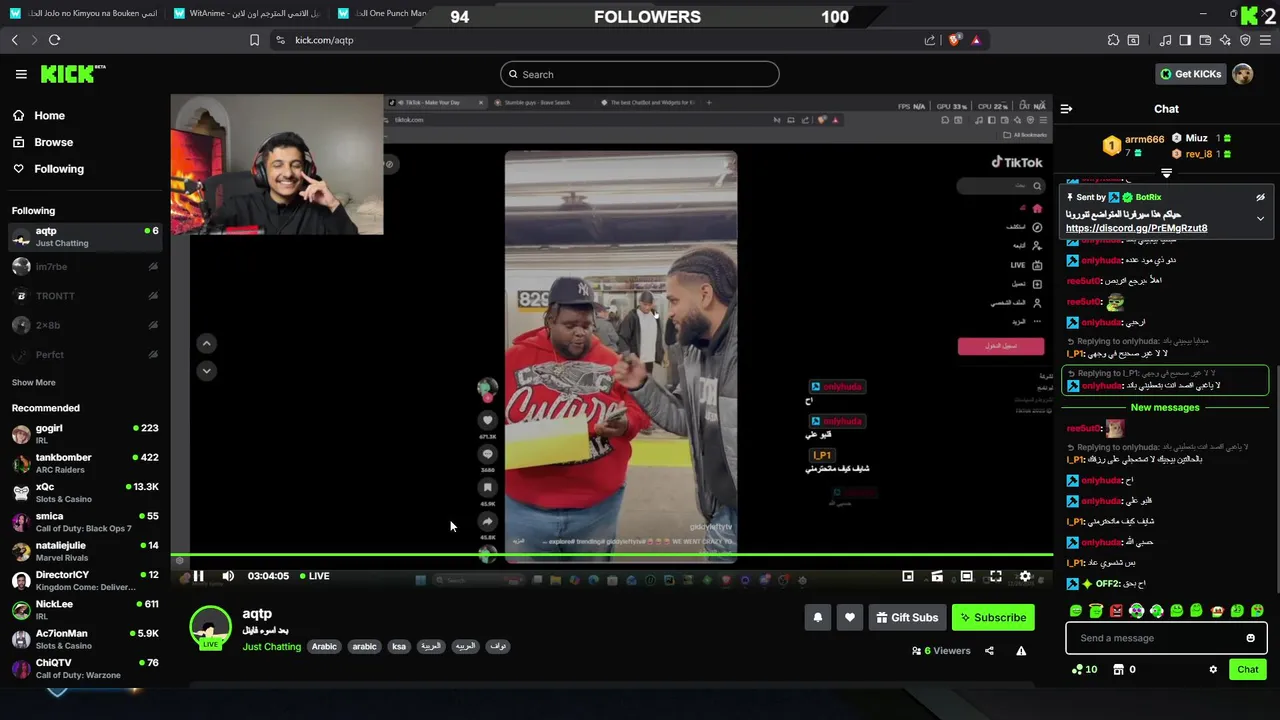
Task: Insert the angry red emote
Action: click(x=1116, y=611)
